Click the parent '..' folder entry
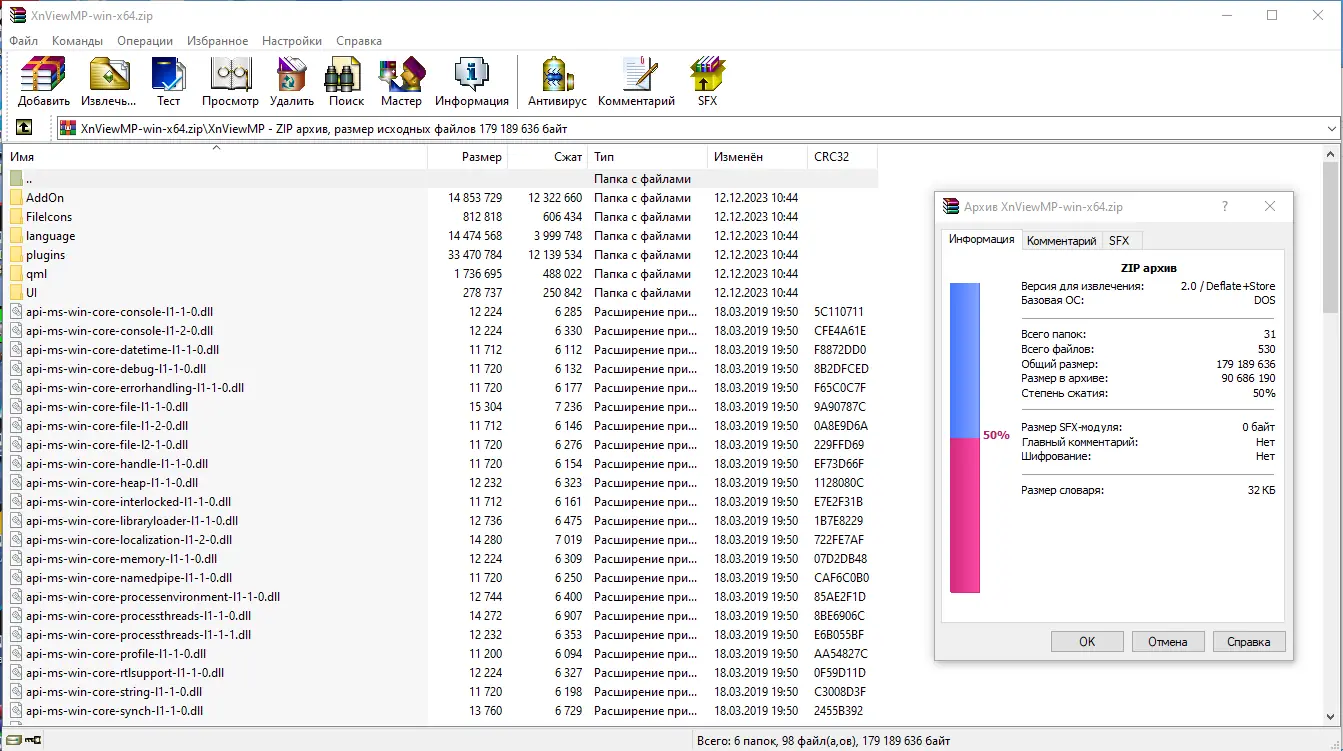Screen dimensions: 1343x751 click(29, 179)
